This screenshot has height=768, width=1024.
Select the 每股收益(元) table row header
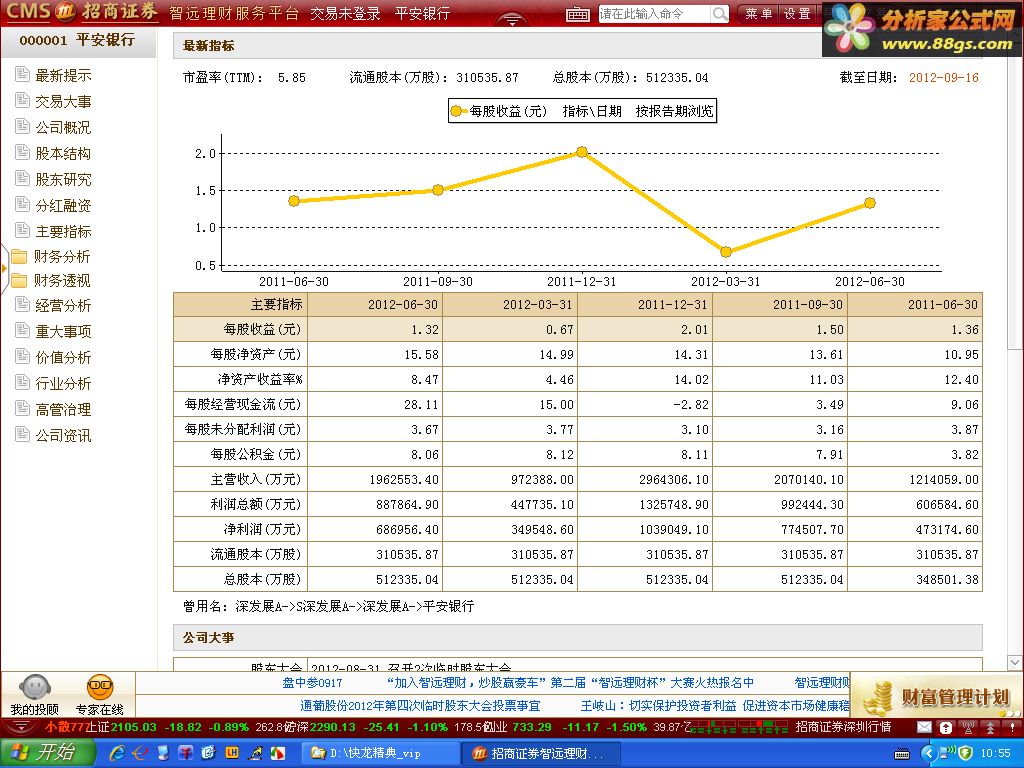(240, 329)
